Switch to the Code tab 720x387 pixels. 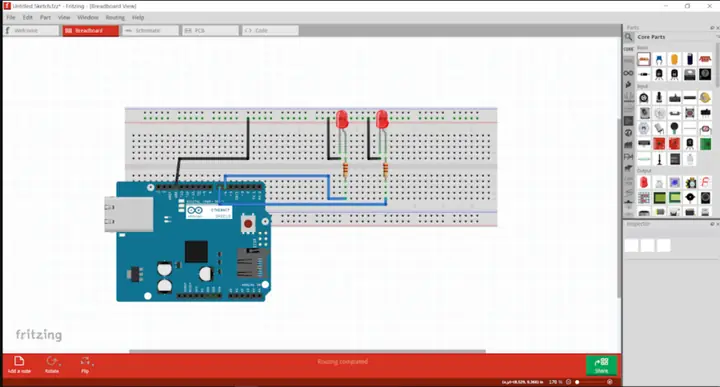270,31
